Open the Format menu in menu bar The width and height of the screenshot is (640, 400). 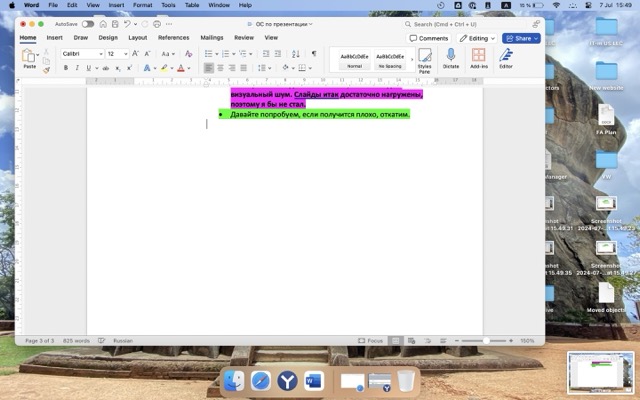(143, 5)
